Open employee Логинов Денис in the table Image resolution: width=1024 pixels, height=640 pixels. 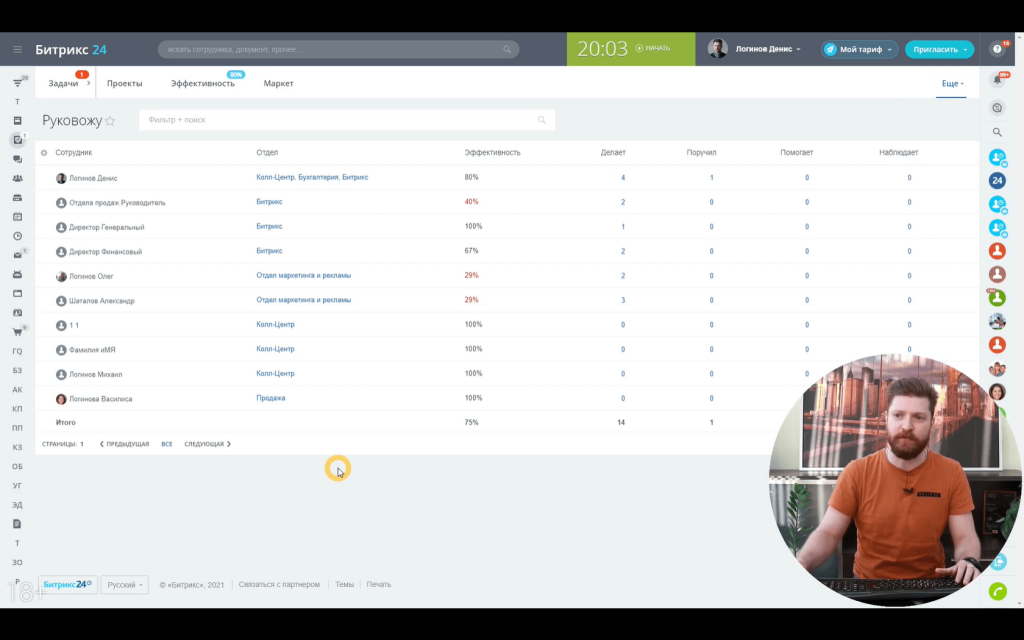tap(93, 178)
